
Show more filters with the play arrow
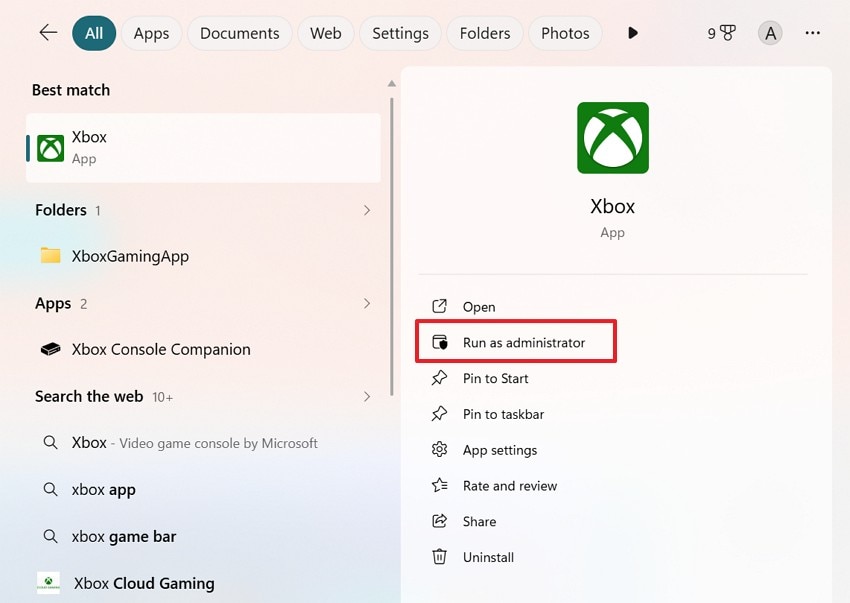[633, 33]
